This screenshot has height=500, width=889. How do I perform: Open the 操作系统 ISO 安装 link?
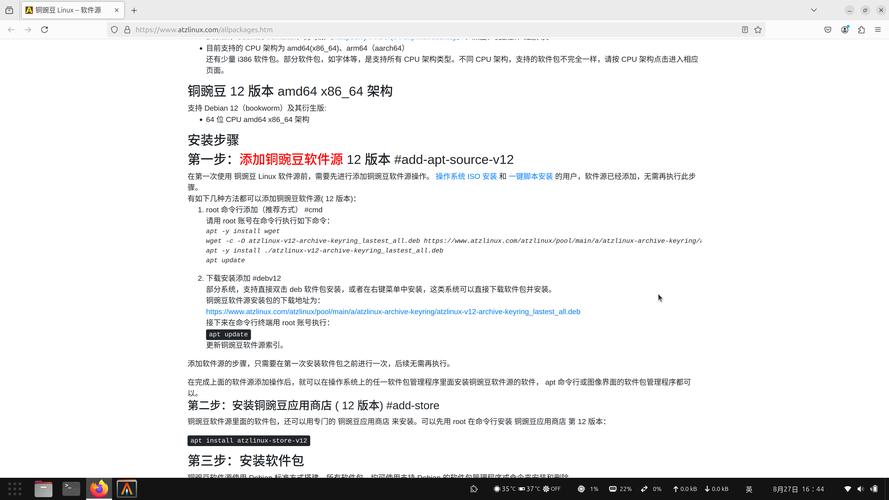pyautogui.click(x=466, y=176)
